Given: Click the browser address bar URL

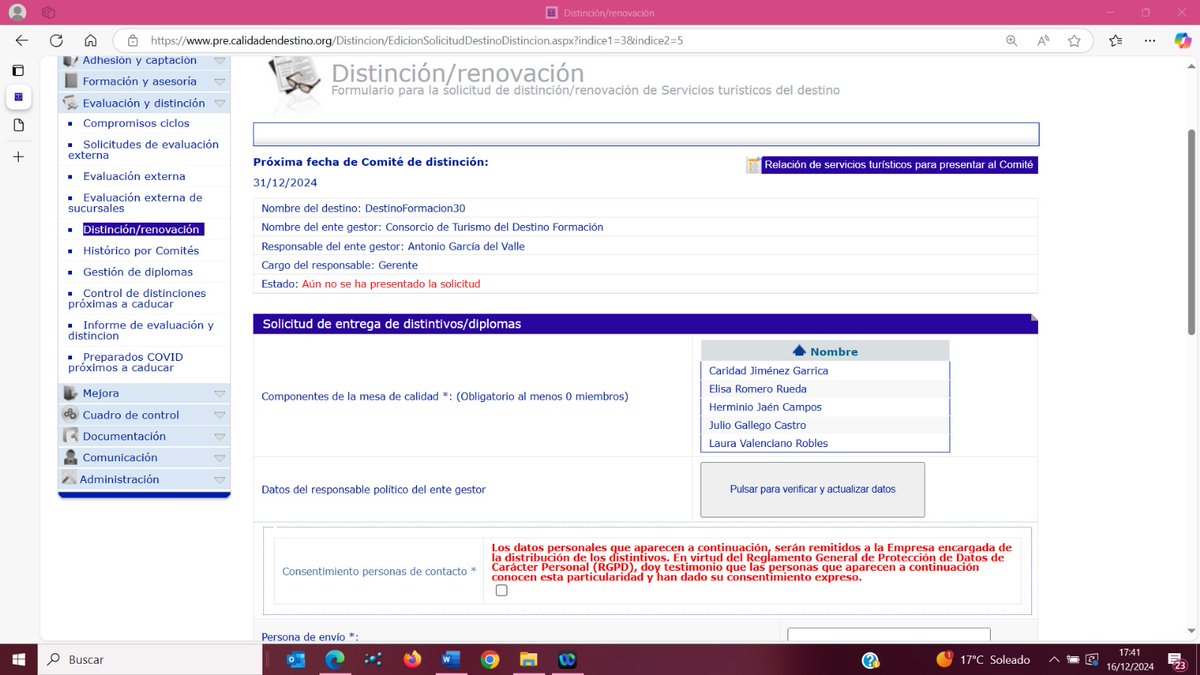Looking at the screenshot, I should point(416,41).
